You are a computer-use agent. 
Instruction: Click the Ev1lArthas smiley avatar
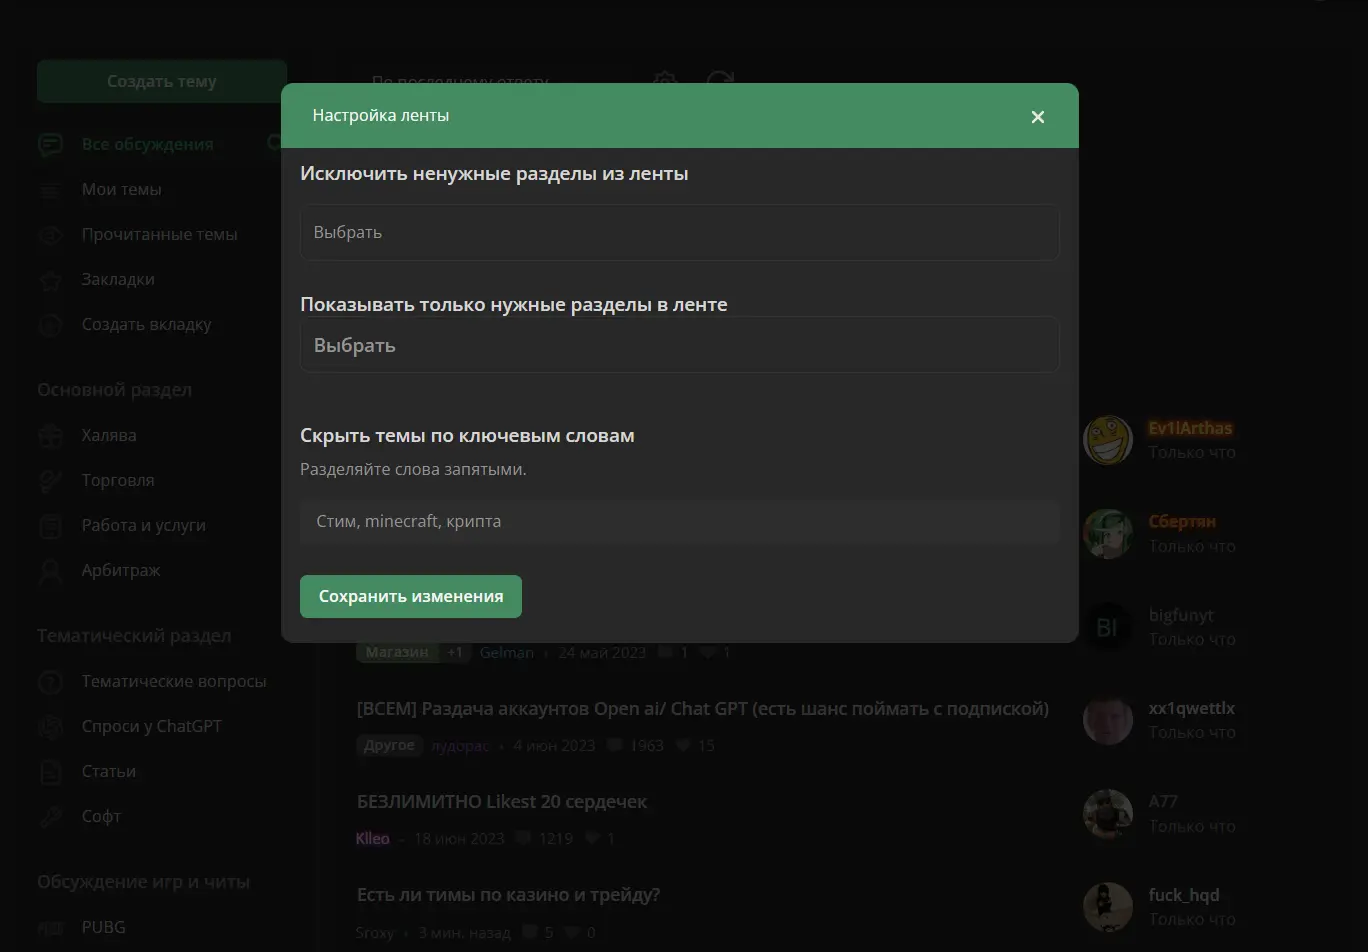click(1108, 441)
